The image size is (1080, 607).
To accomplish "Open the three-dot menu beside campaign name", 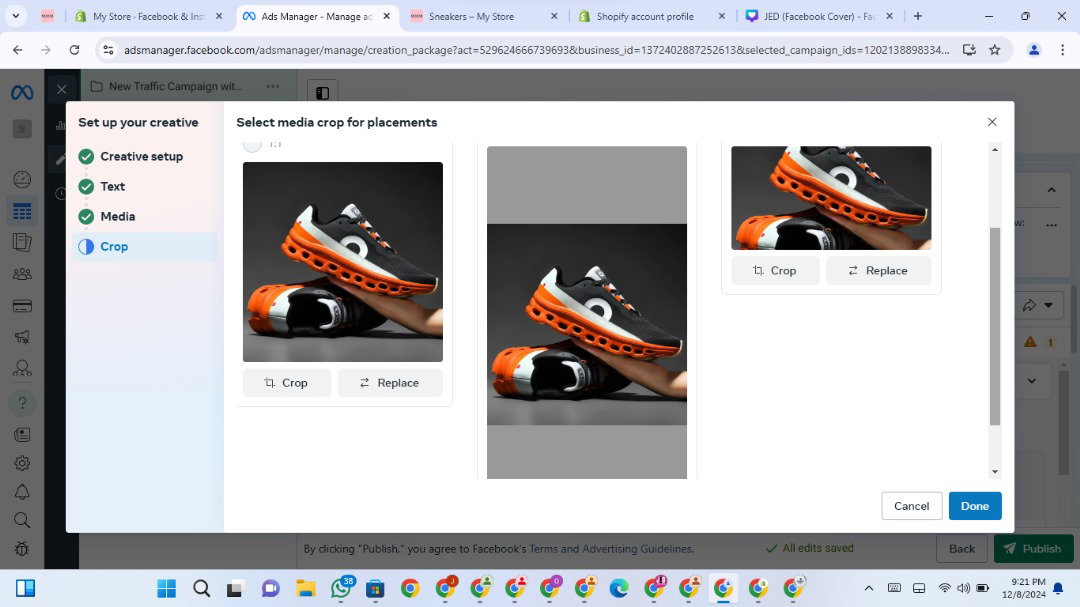I will pos(273,86).
